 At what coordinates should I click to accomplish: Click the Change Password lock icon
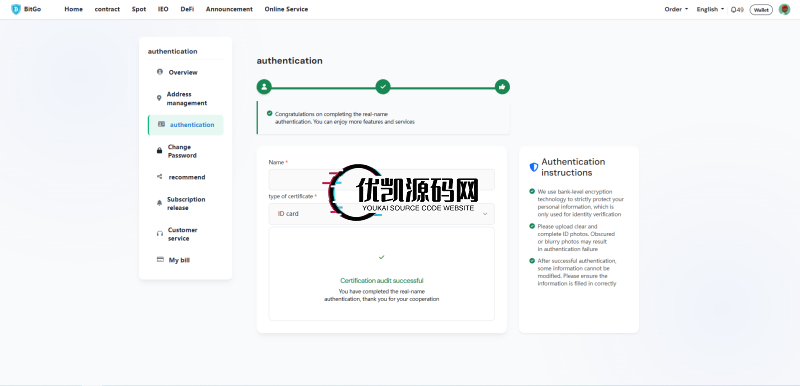click(159, 150)
